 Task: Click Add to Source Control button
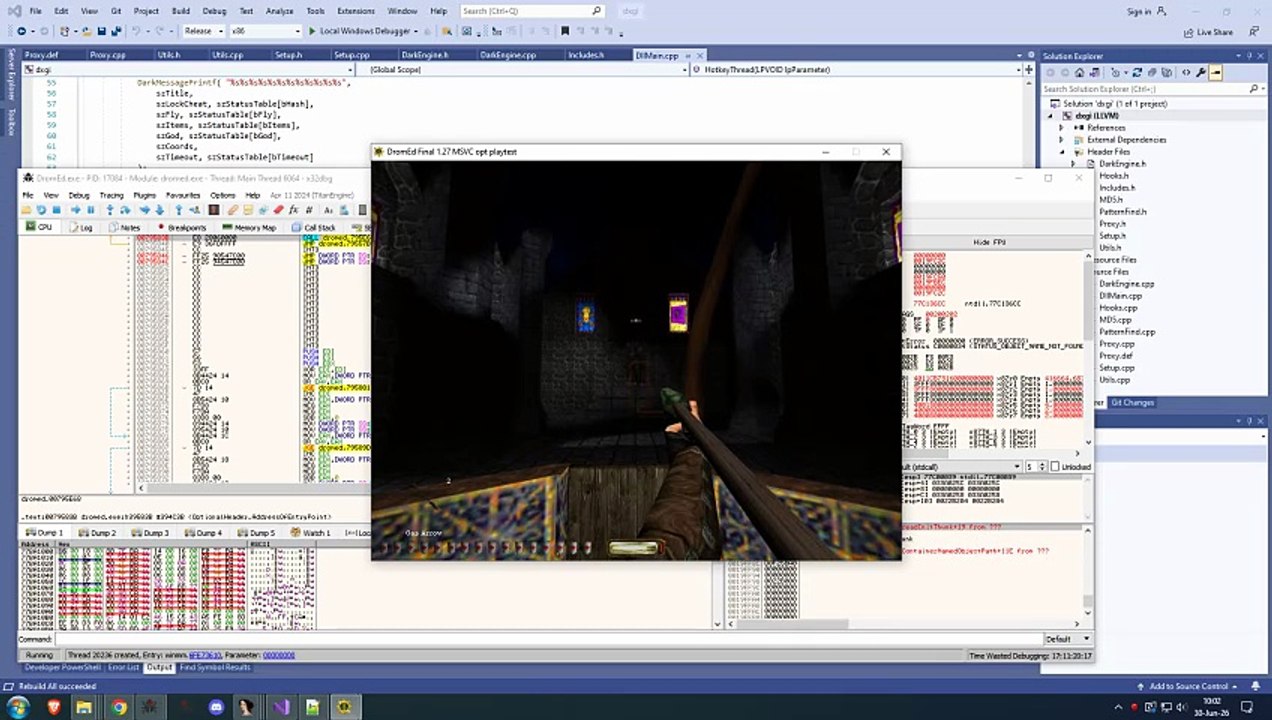(1188, 686)
